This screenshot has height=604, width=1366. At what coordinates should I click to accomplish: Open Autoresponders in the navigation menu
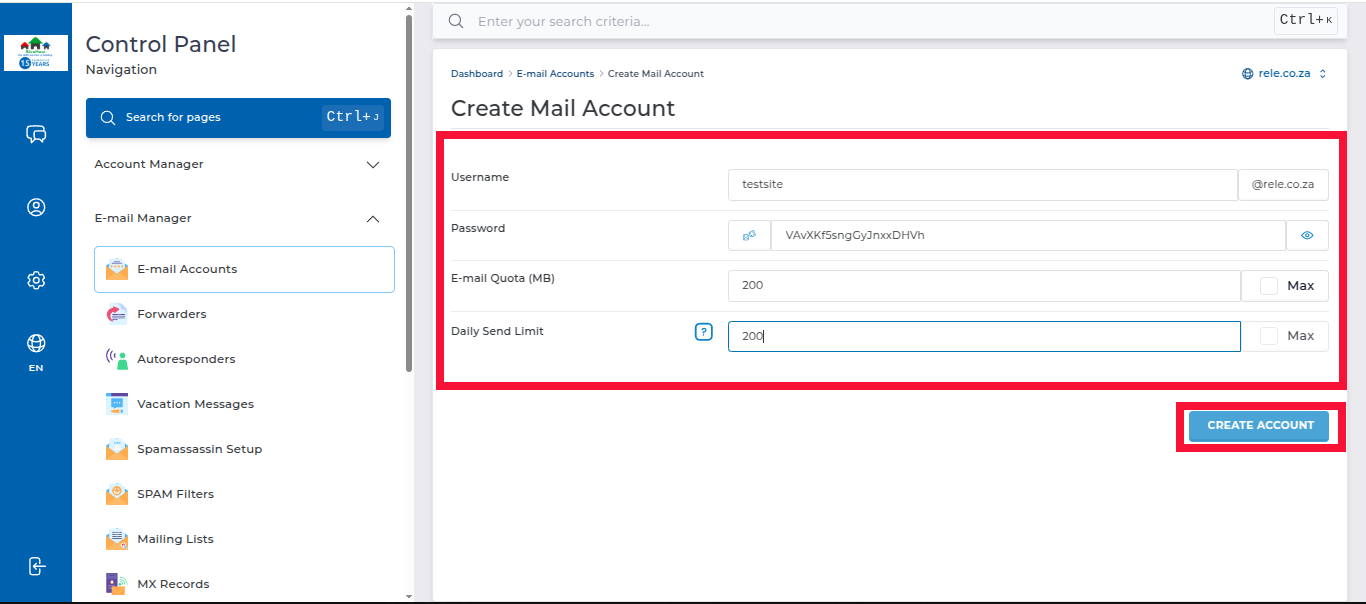(x=186, y=359)
